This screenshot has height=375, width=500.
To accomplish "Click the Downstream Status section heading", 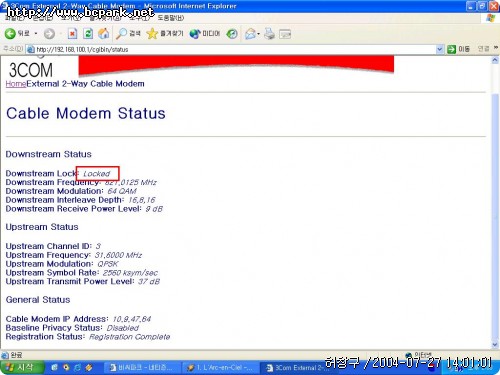I will [x=48, y=154].
